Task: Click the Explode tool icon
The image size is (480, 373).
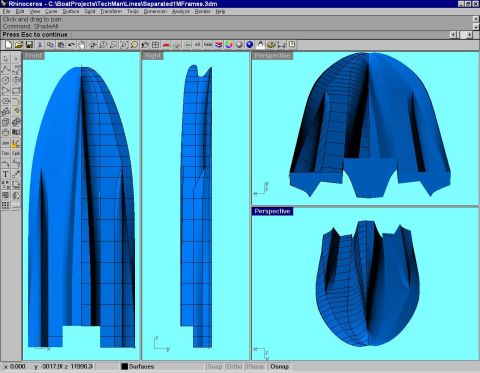Action: coord(16,143)
